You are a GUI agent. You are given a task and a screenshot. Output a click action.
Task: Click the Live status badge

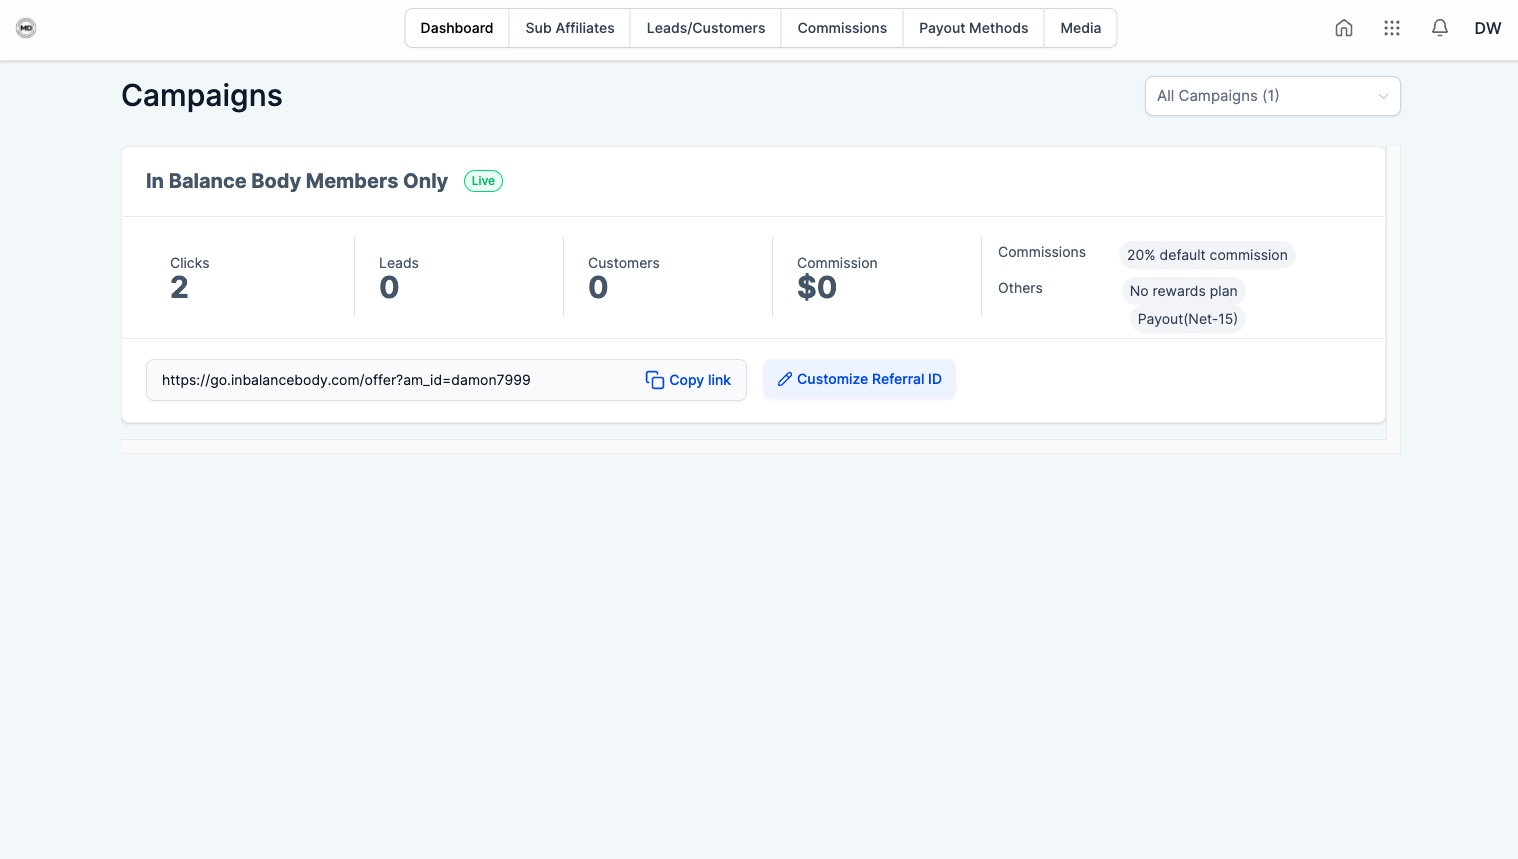pyautogui.click(x=483, y=180)
